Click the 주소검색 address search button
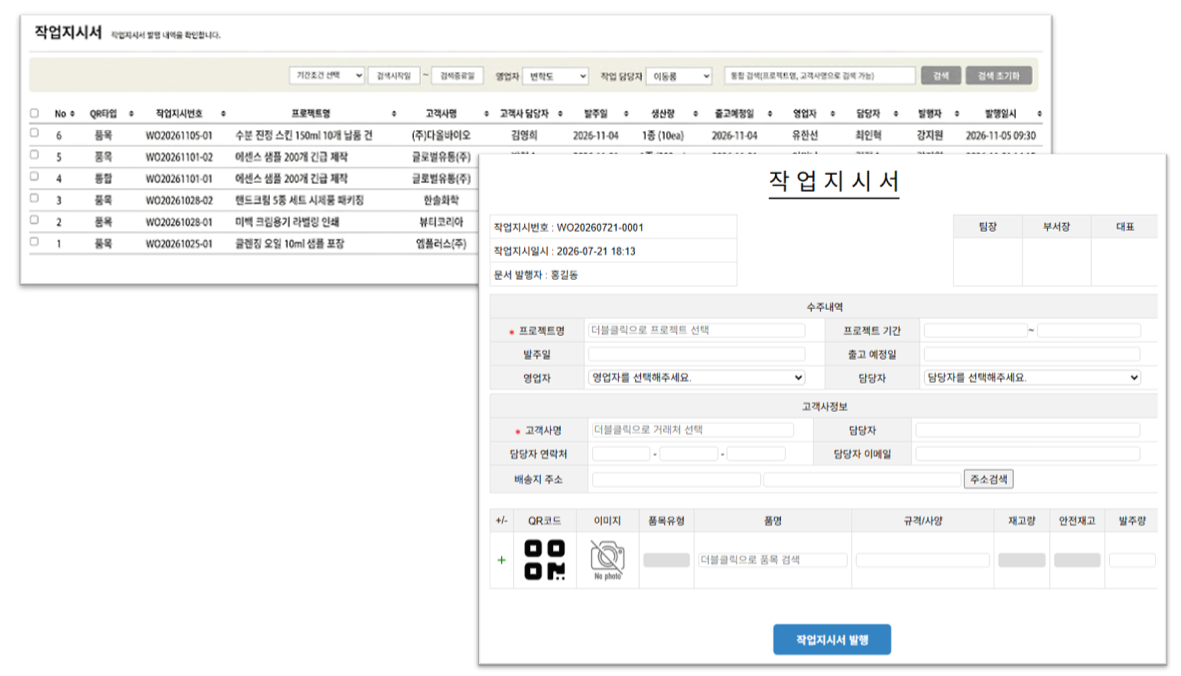 point(988,479)
